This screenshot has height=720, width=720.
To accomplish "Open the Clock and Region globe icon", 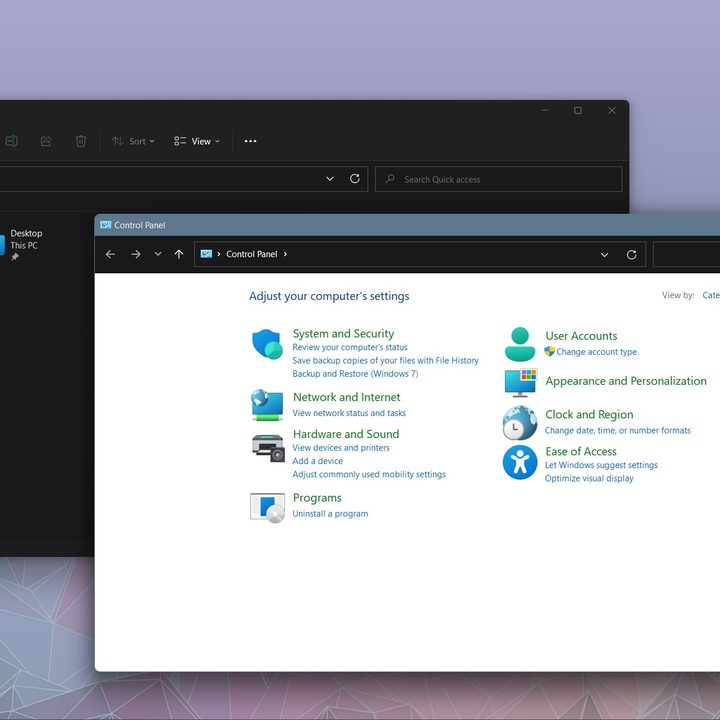I will click(x=520, y=423).
